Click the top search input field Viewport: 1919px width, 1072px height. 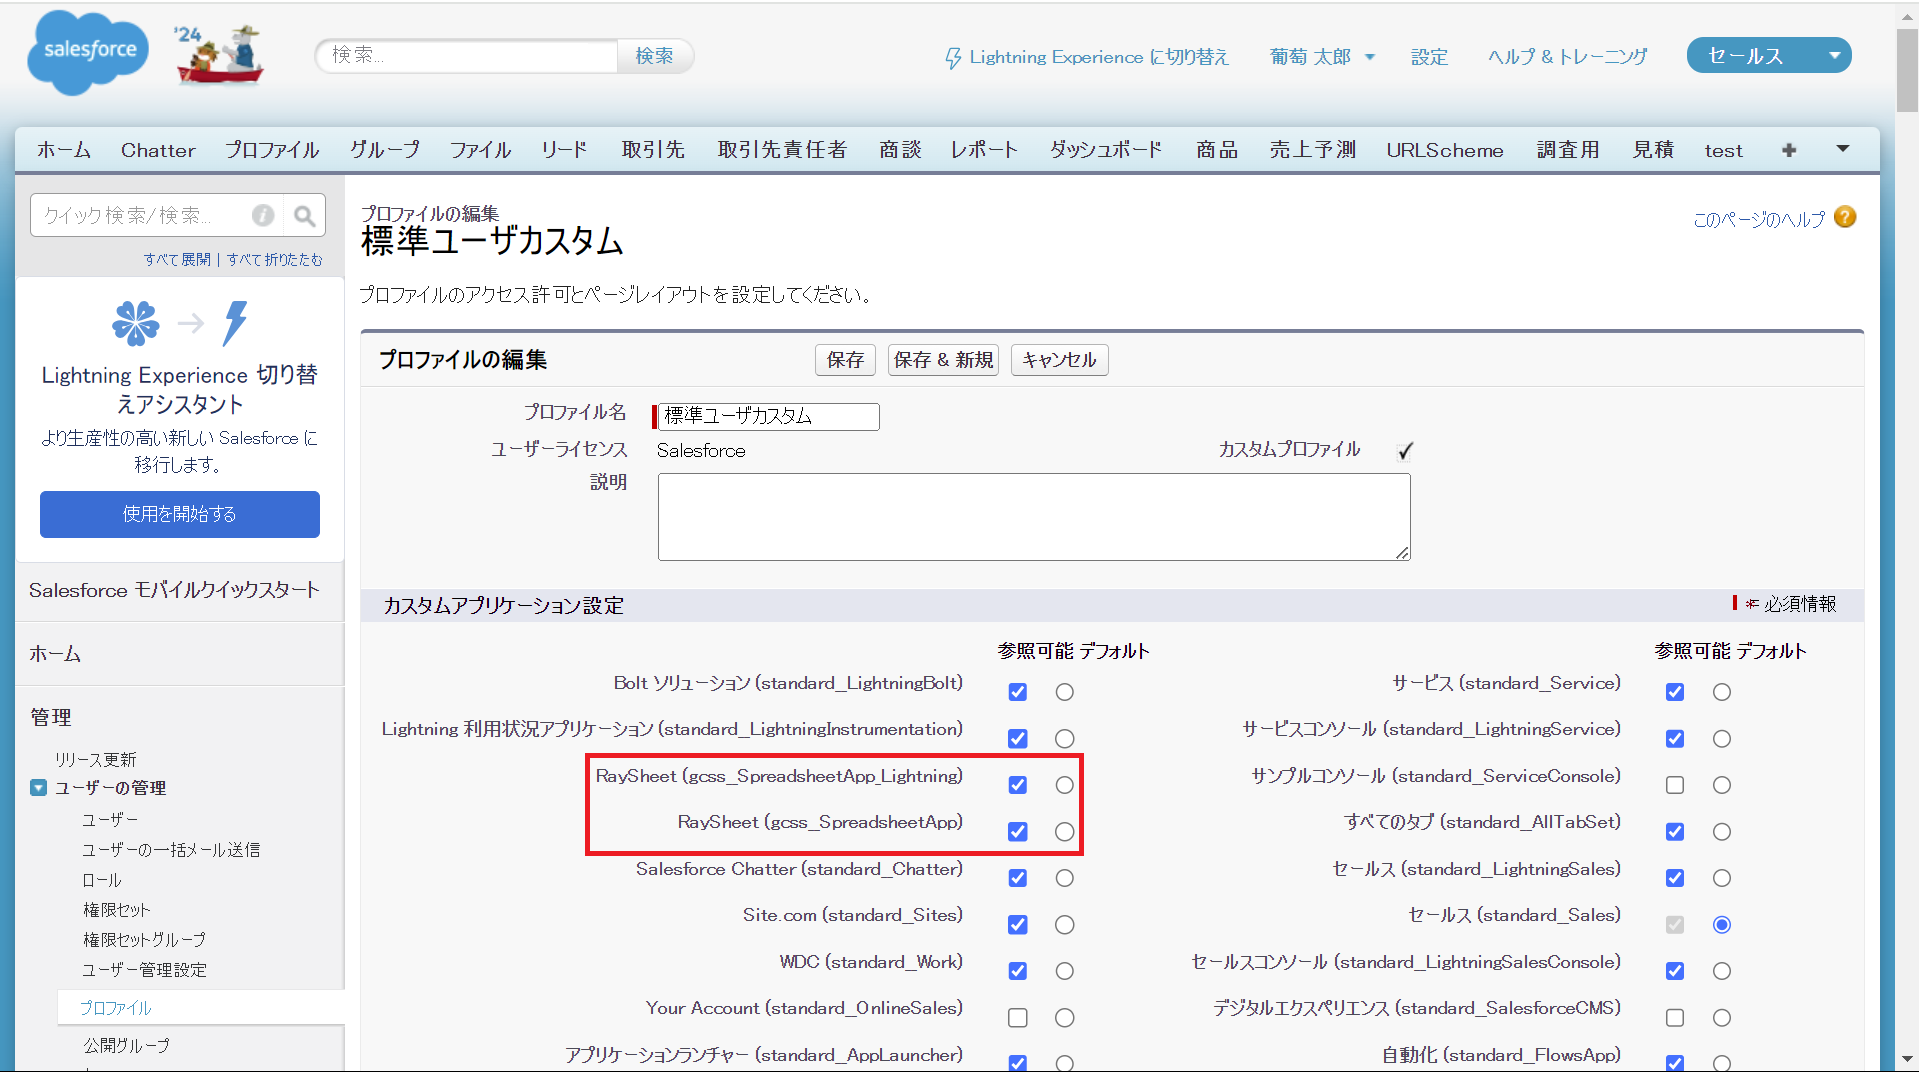pos(467,56)
